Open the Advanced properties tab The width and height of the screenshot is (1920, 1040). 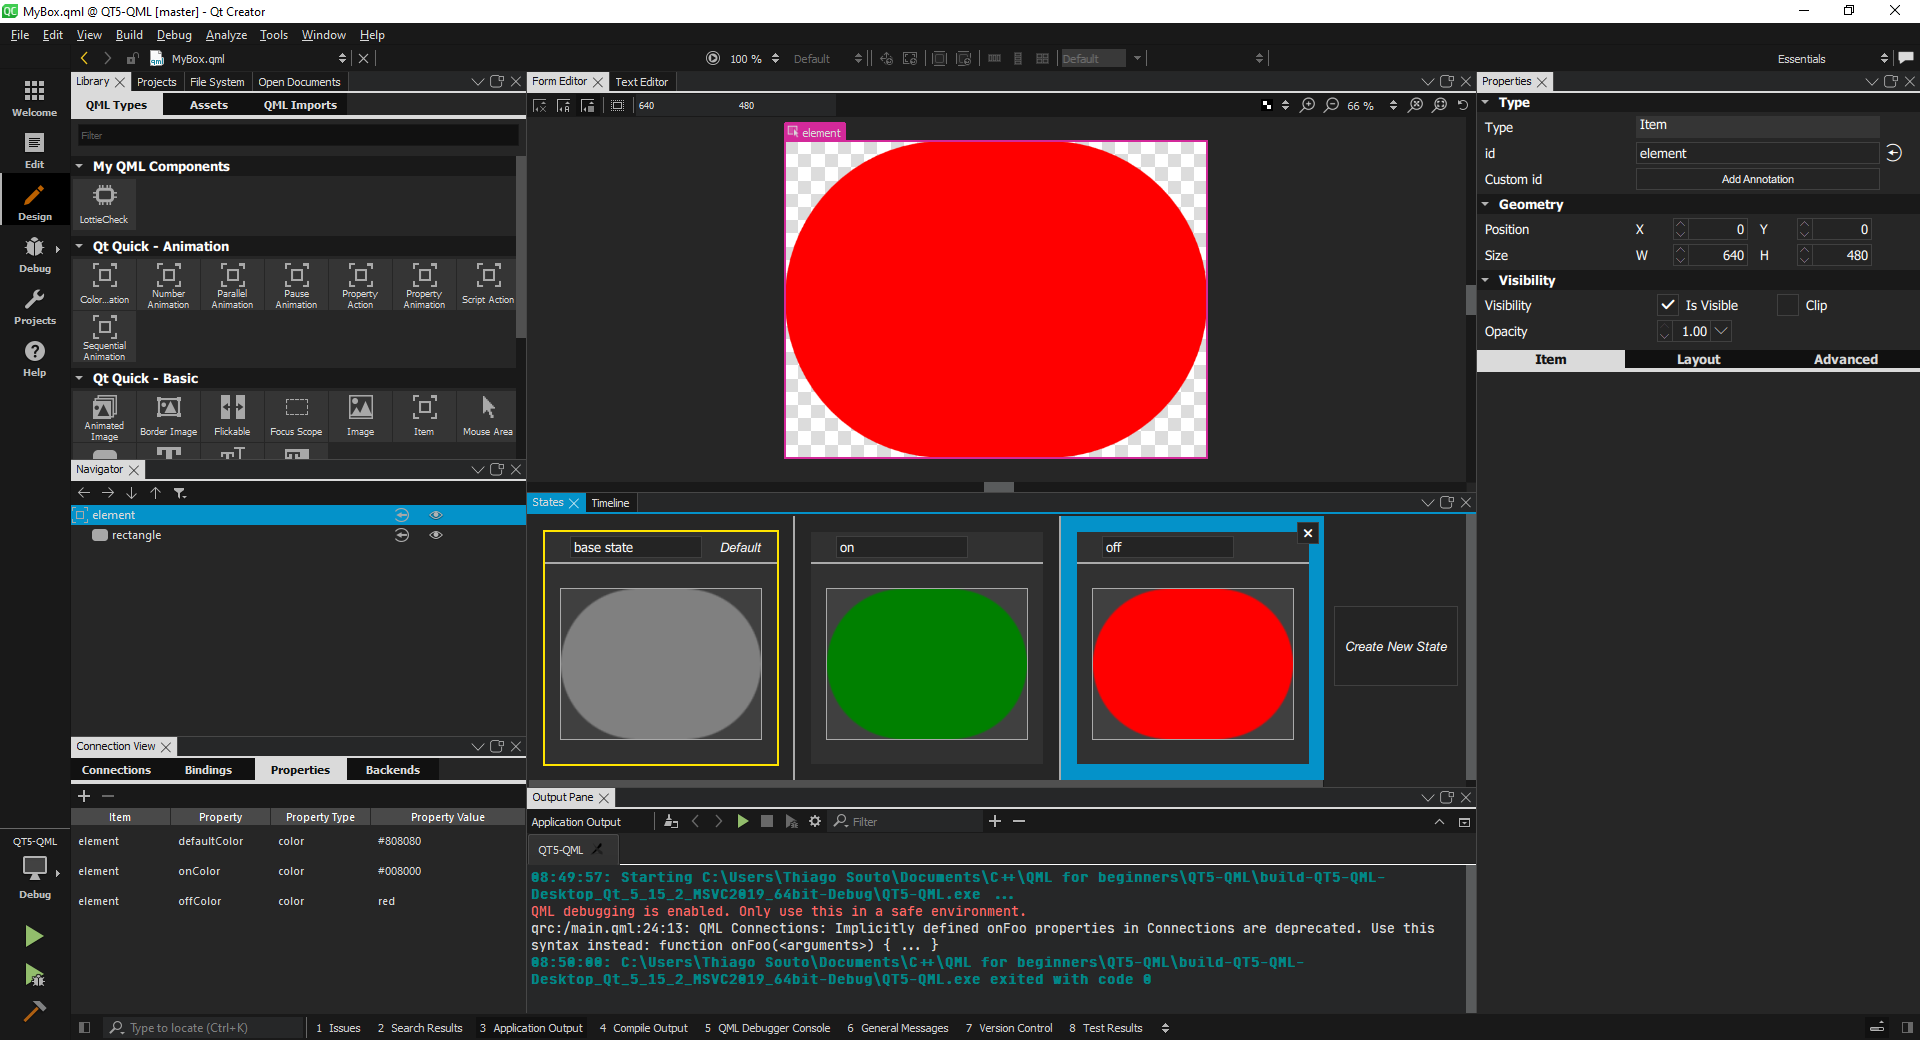coord(1845,359)
